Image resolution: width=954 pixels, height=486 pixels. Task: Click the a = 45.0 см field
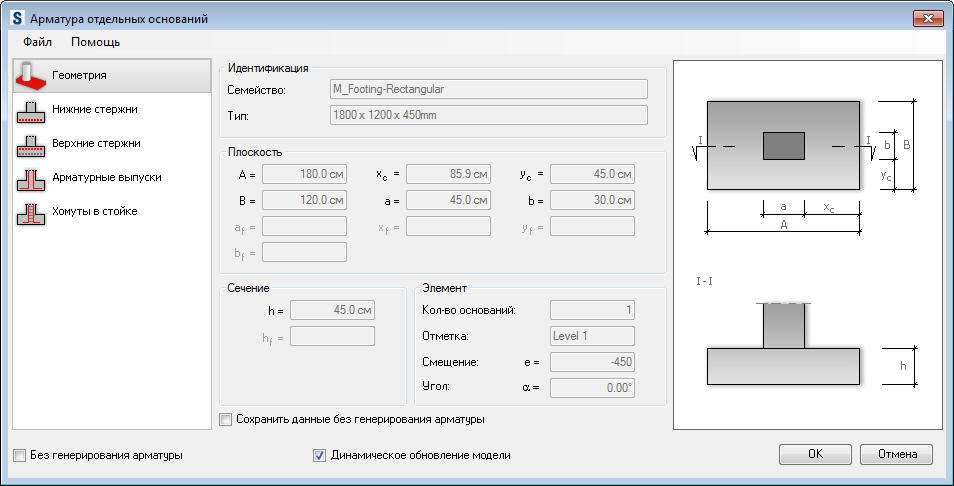click(x=448, y=200)
